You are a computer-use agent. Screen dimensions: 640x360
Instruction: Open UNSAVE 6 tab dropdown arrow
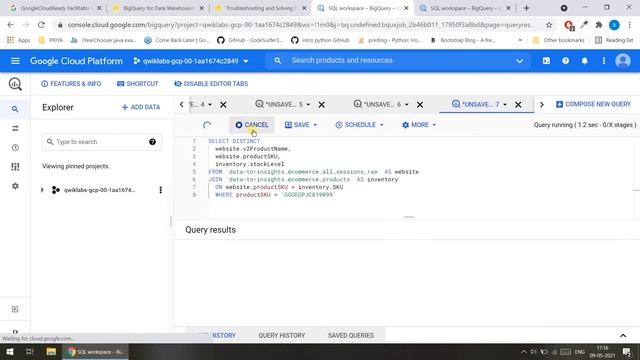click(x=407, y=104)
